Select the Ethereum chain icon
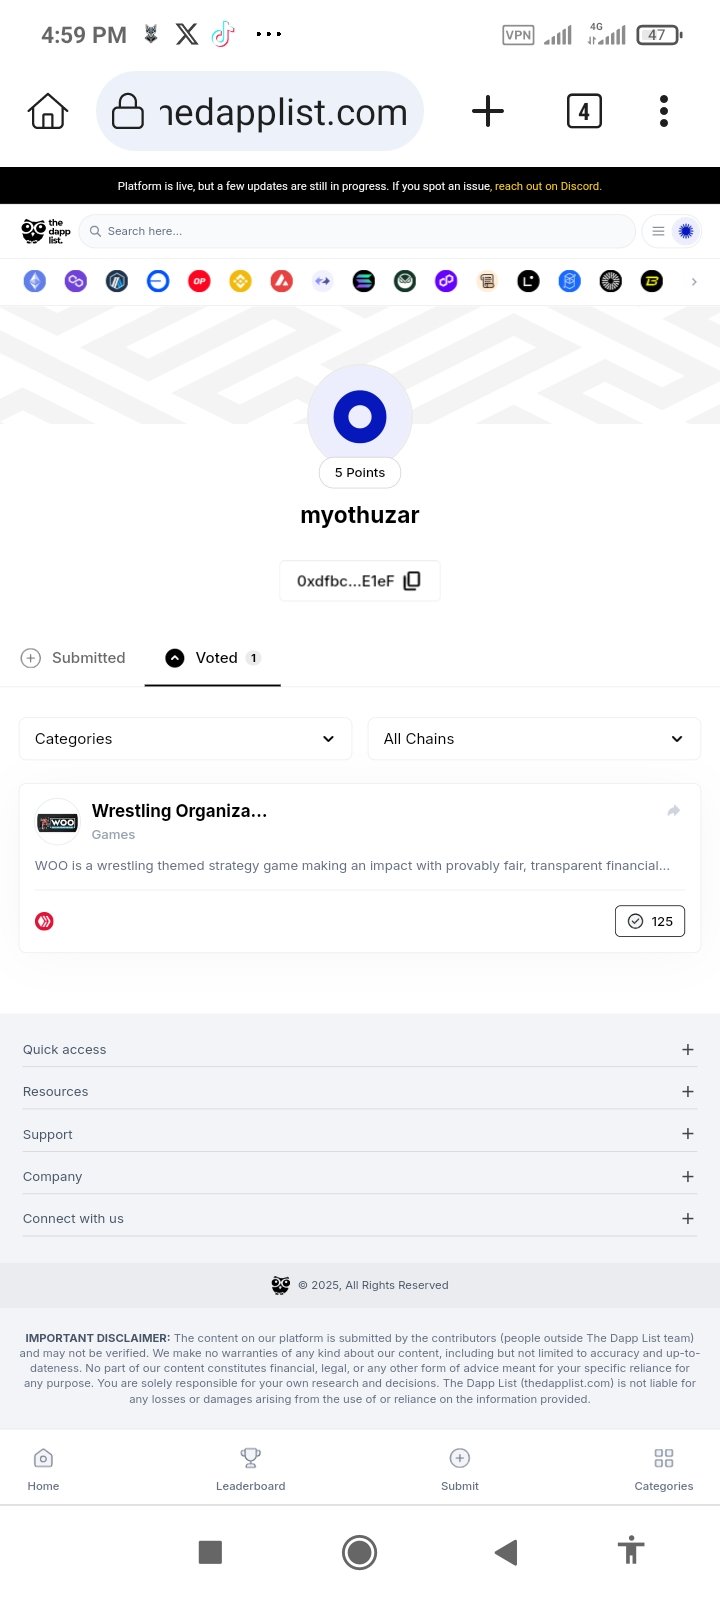Screen dimensions: 720x1600 35,282
